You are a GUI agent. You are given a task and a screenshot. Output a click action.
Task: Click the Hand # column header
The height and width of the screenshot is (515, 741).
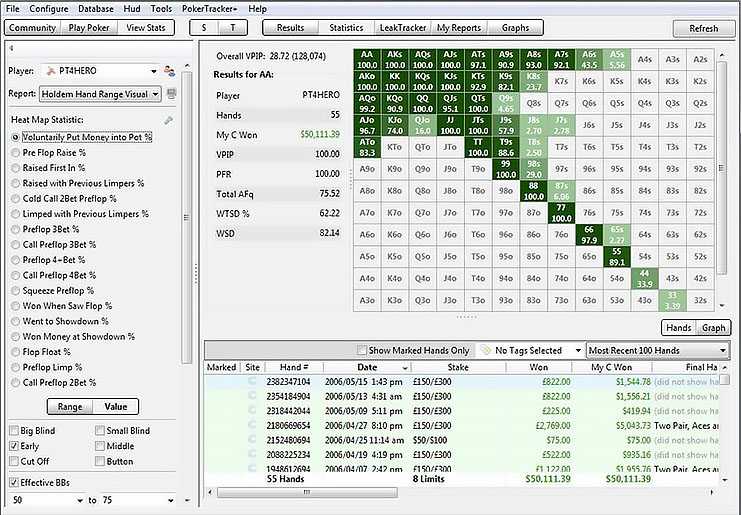294,367
